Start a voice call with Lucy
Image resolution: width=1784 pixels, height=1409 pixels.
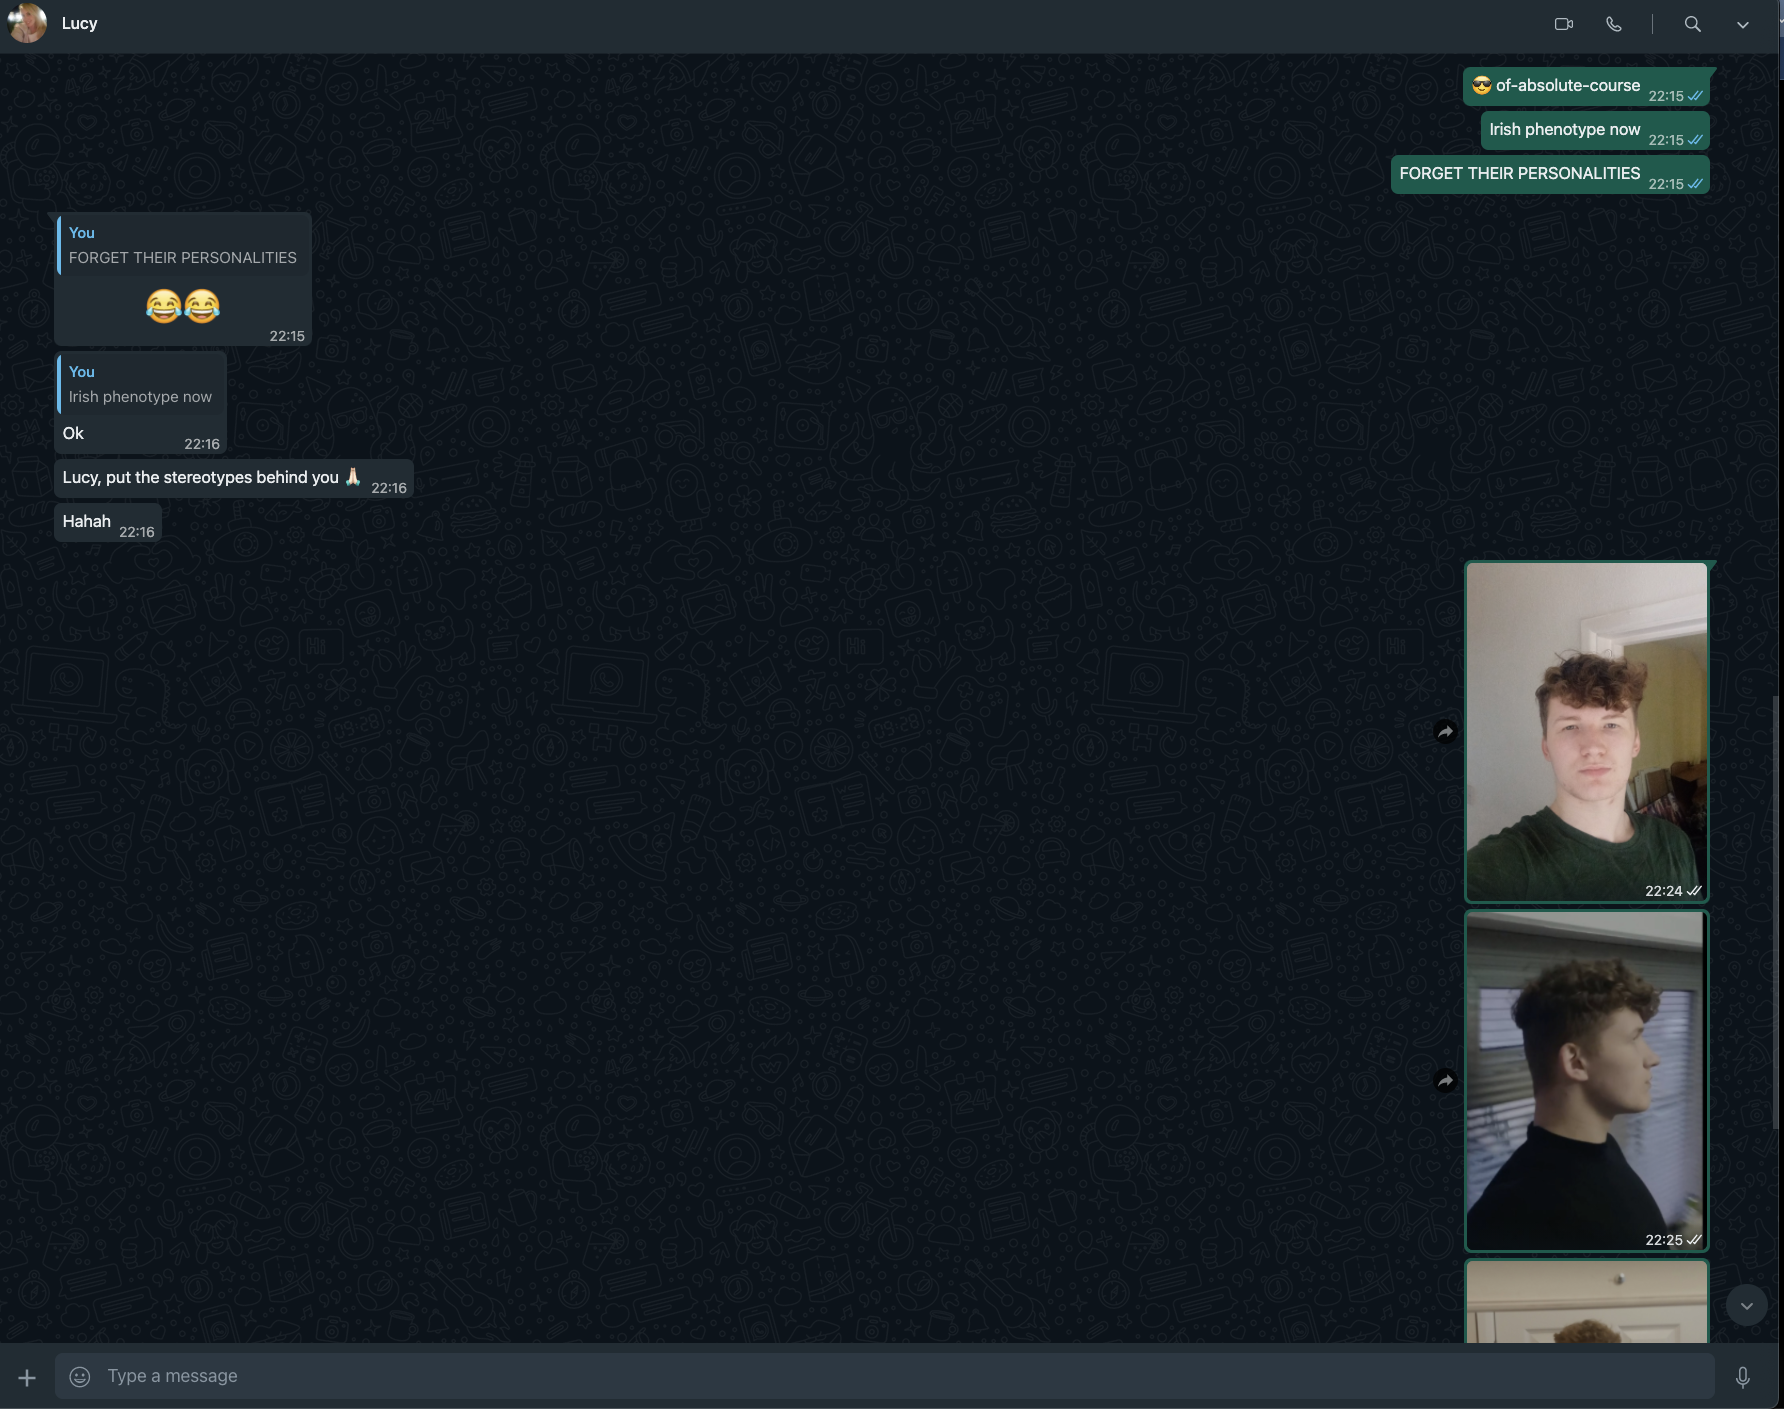coord(1614,24)
